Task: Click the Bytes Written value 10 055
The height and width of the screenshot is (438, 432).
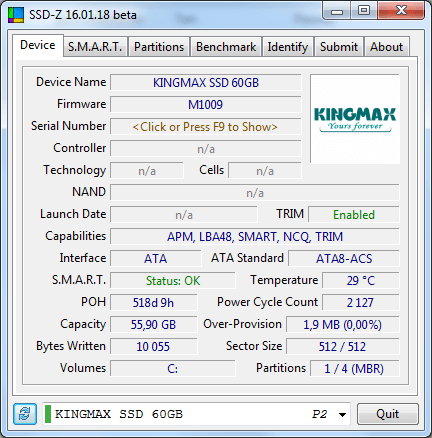Action: coord(153,347)
